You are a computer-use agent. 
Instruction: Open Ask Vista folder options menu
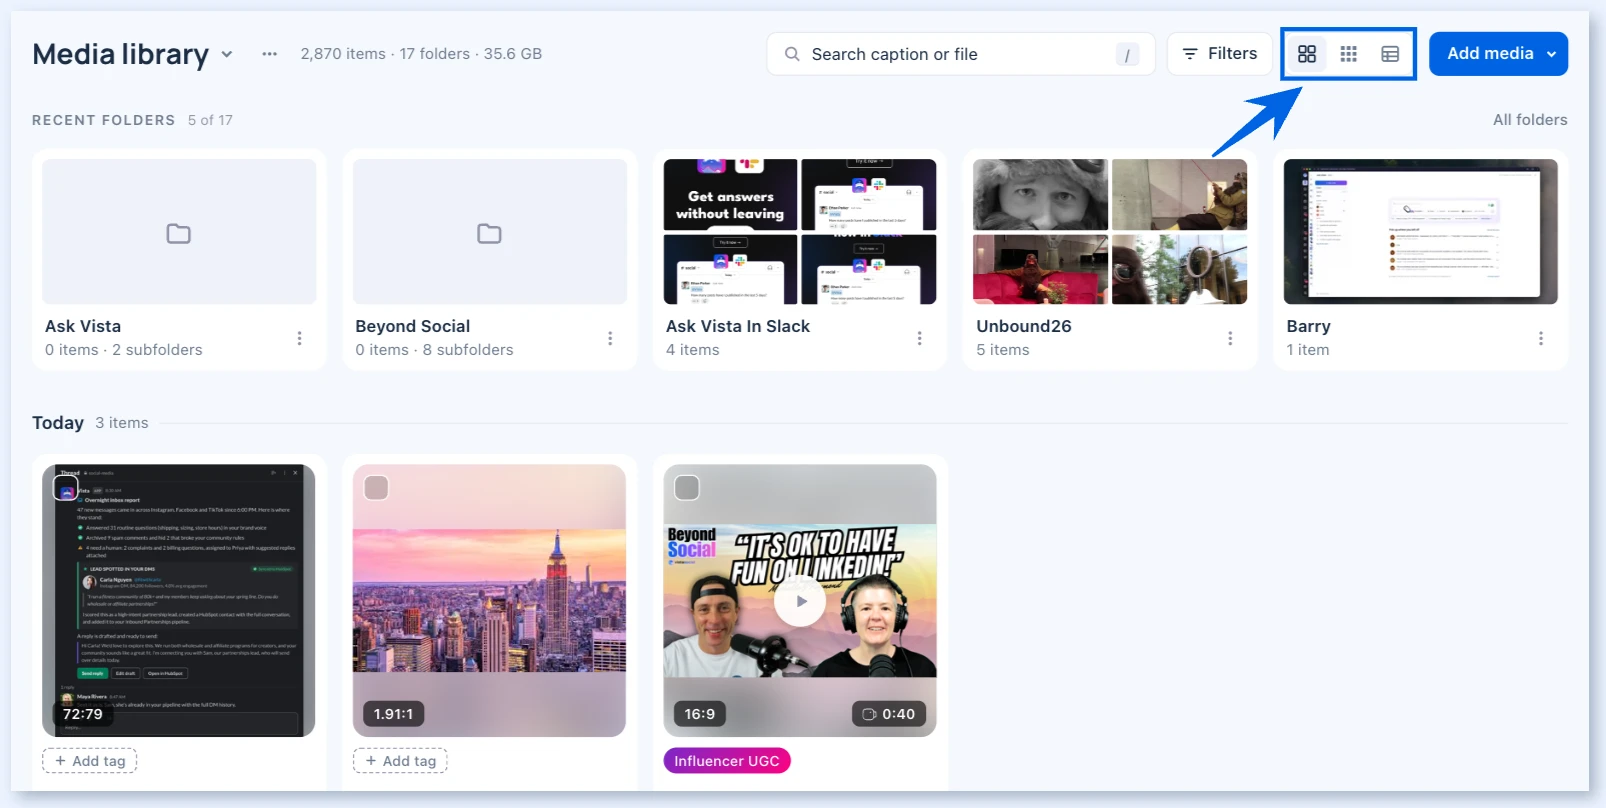299,338
